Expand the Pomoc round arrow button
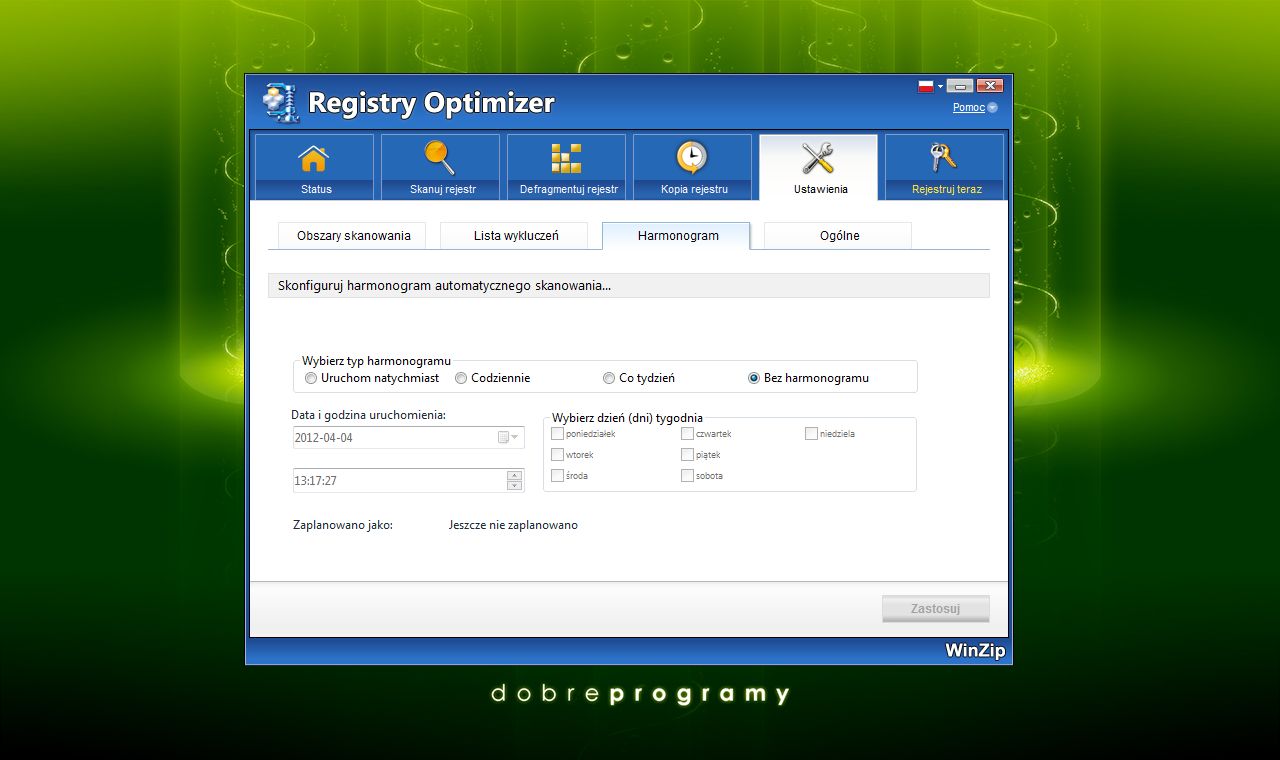 992,107
